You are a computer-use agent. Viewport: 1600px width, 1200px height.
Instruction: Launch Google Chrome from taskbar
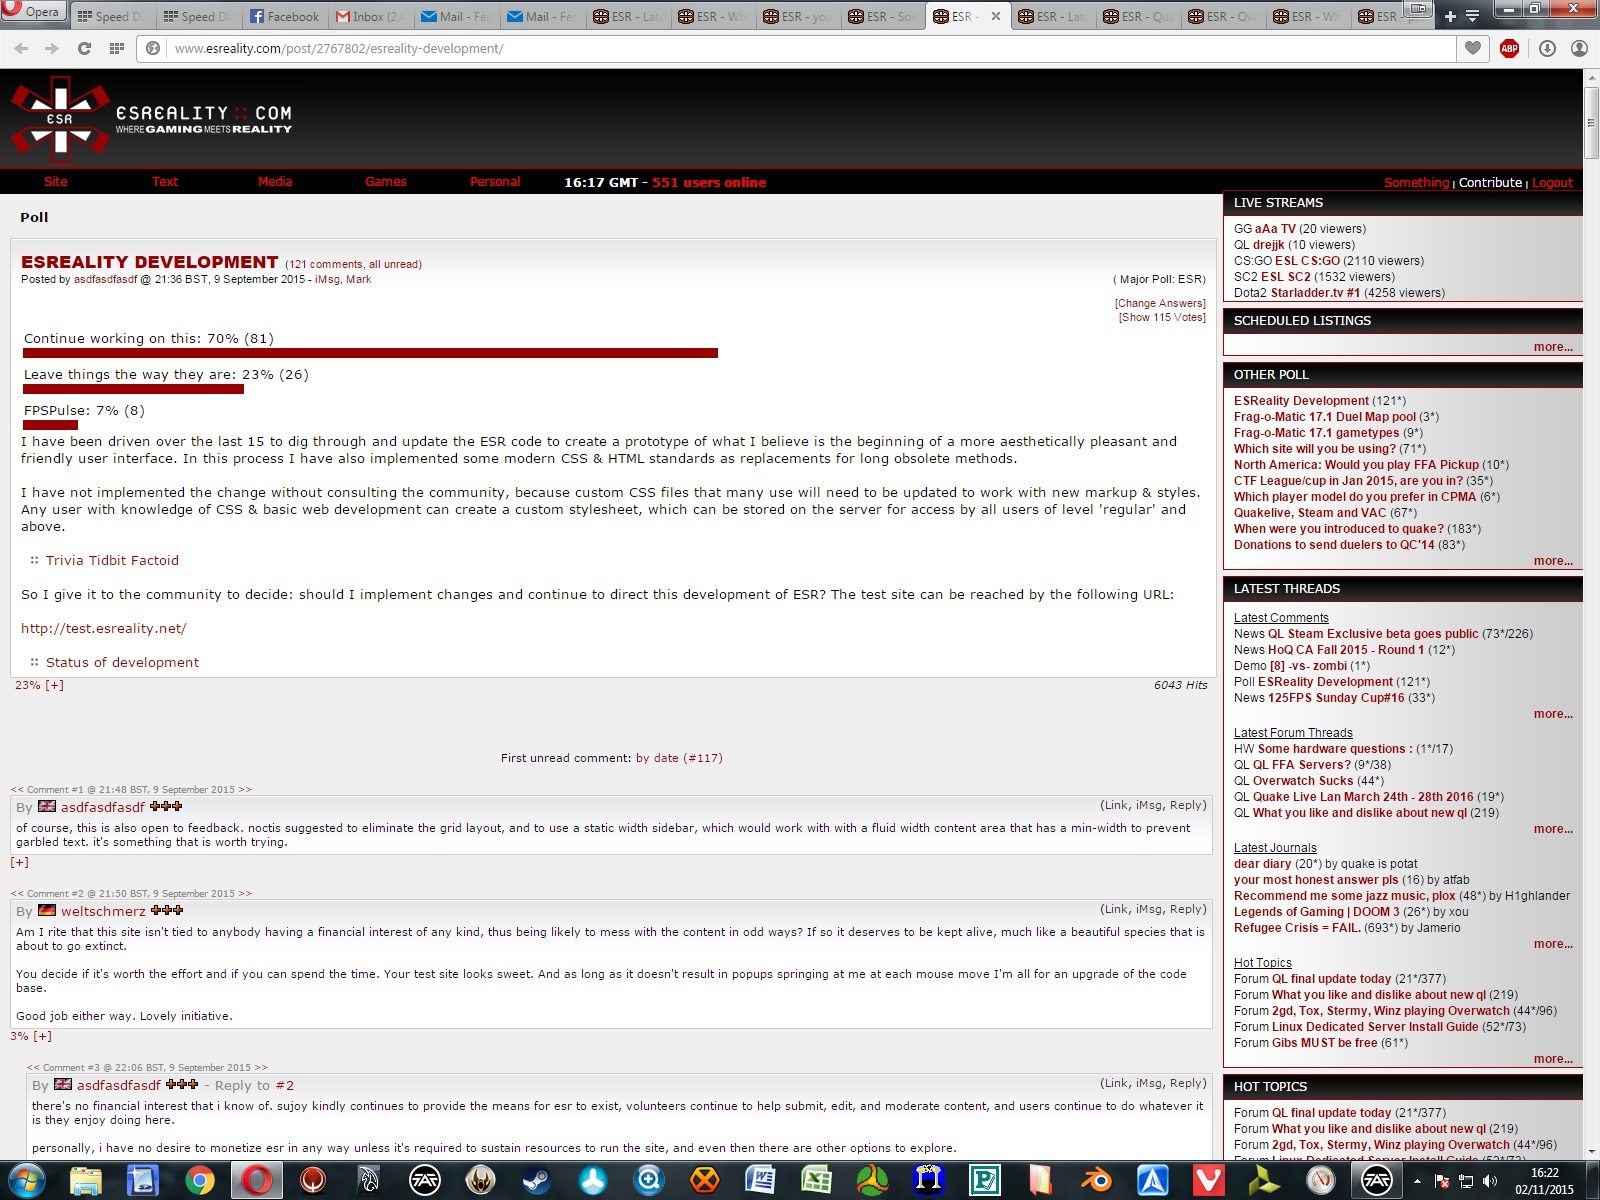pos(199,1181)
